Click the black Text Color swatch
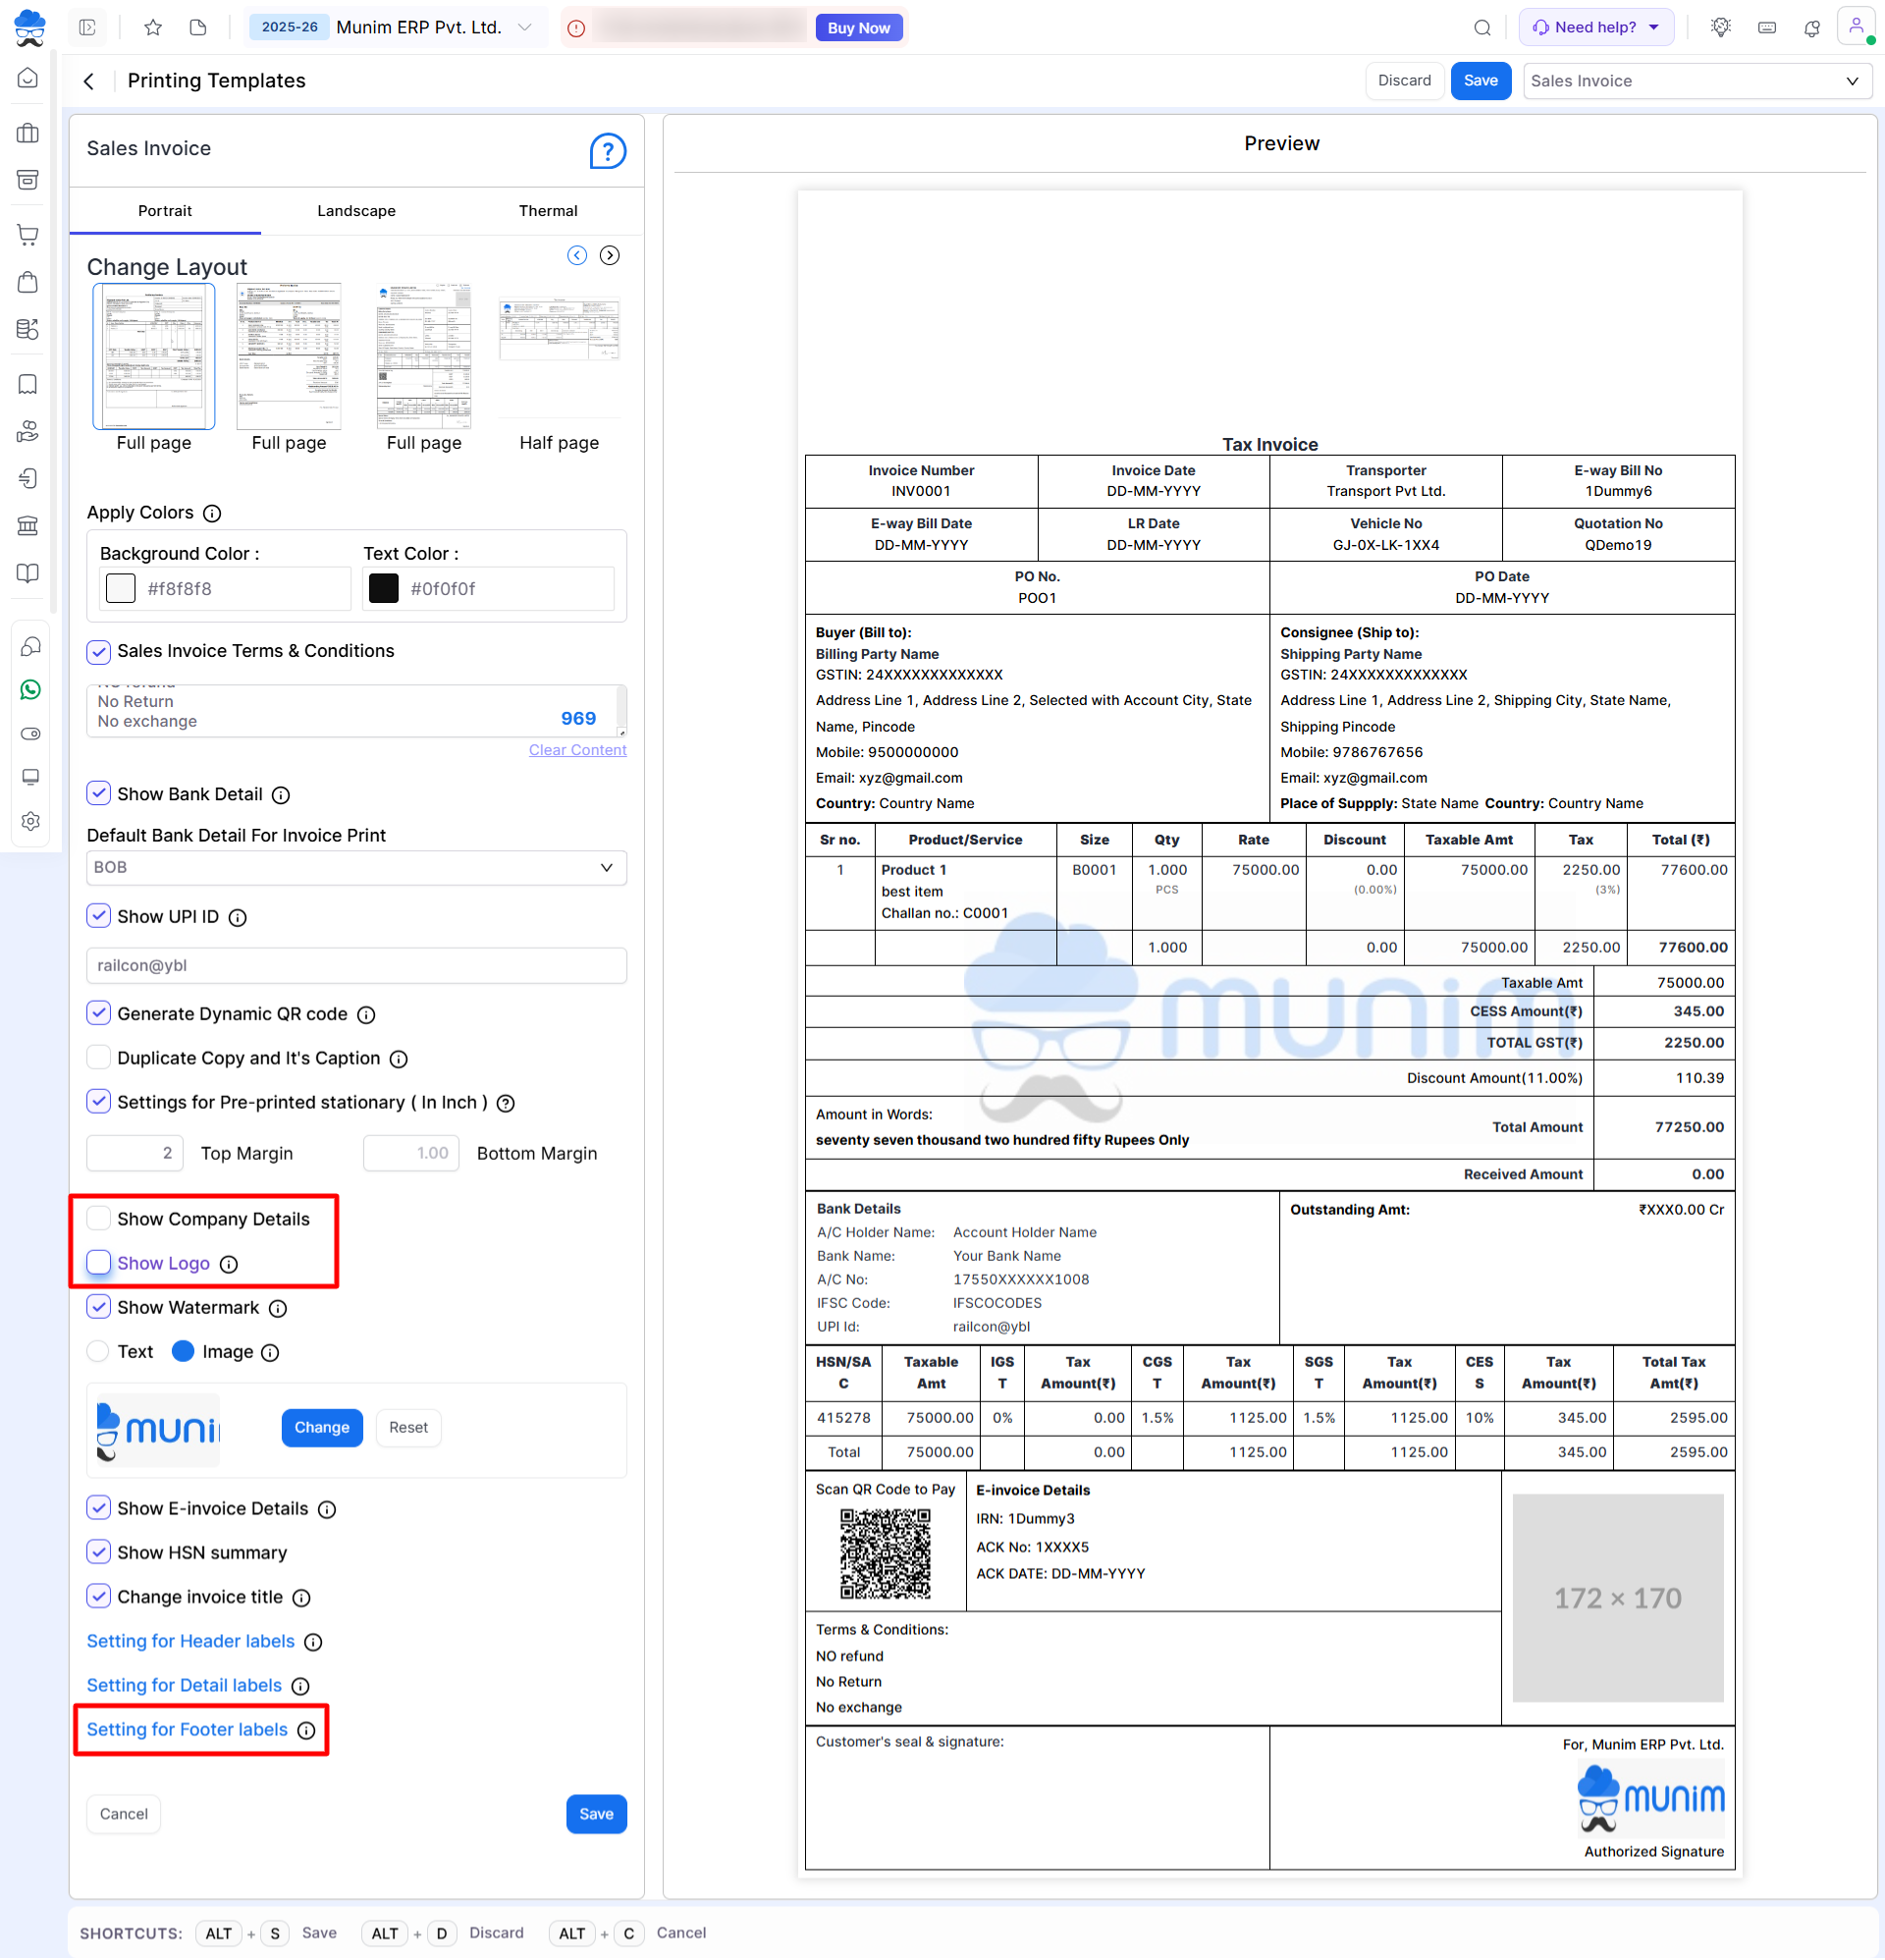 [383, 588]
